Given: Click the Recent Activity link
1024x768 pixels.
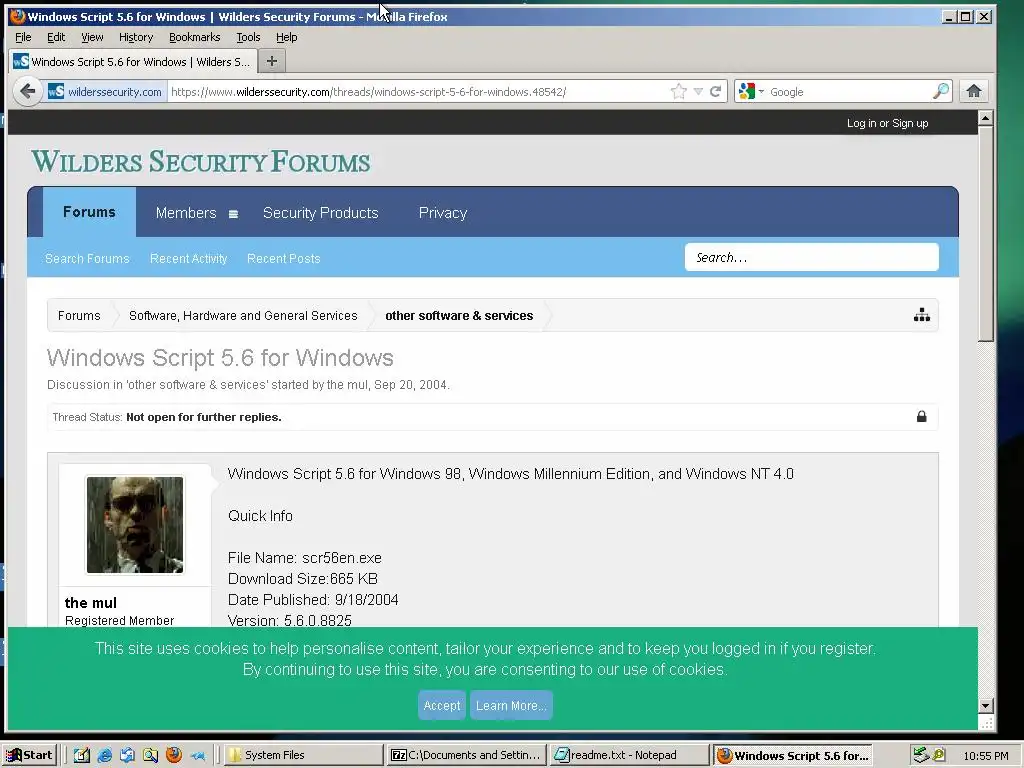Looking at the screenshot, I should (x=189, y=259).
